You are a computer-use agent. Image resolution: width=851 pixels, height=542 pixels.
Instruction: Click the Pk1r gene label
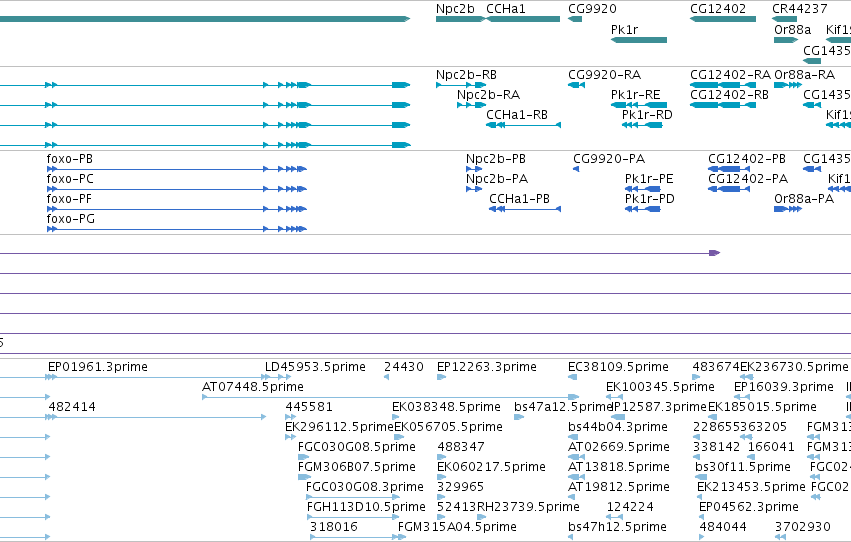click(x=624, y=29)
